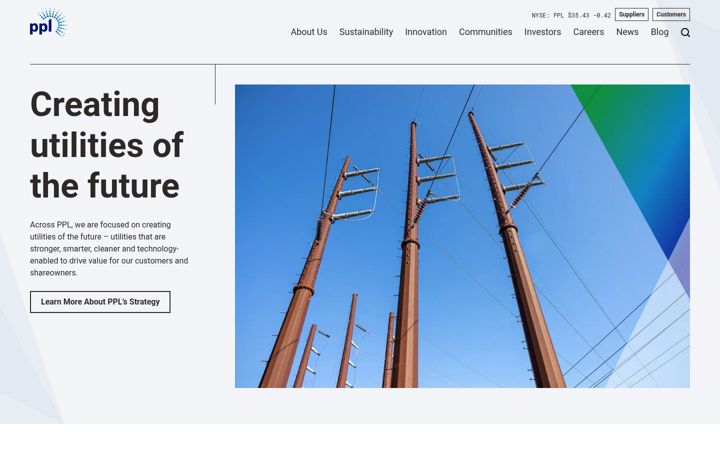Open the About Us menu

[309, 32]
